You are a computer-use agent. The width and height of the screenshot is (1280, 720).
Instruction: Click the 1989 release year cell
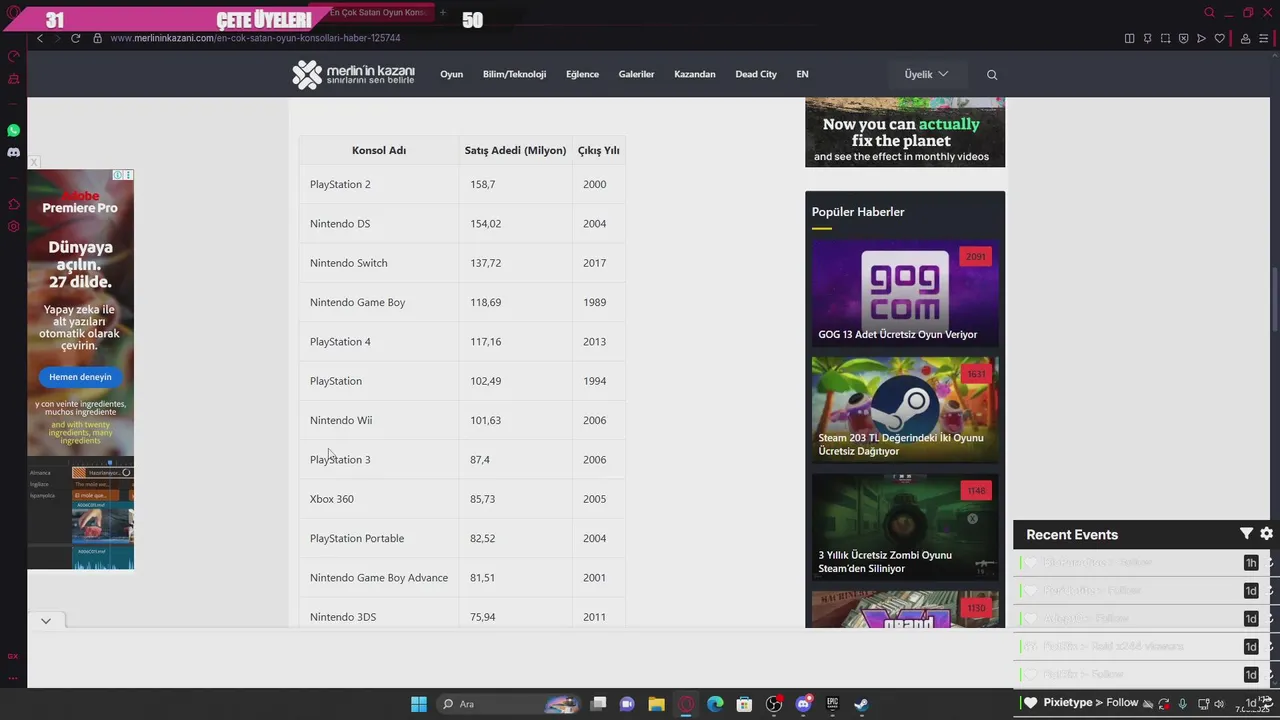click(x=599, y=302)
